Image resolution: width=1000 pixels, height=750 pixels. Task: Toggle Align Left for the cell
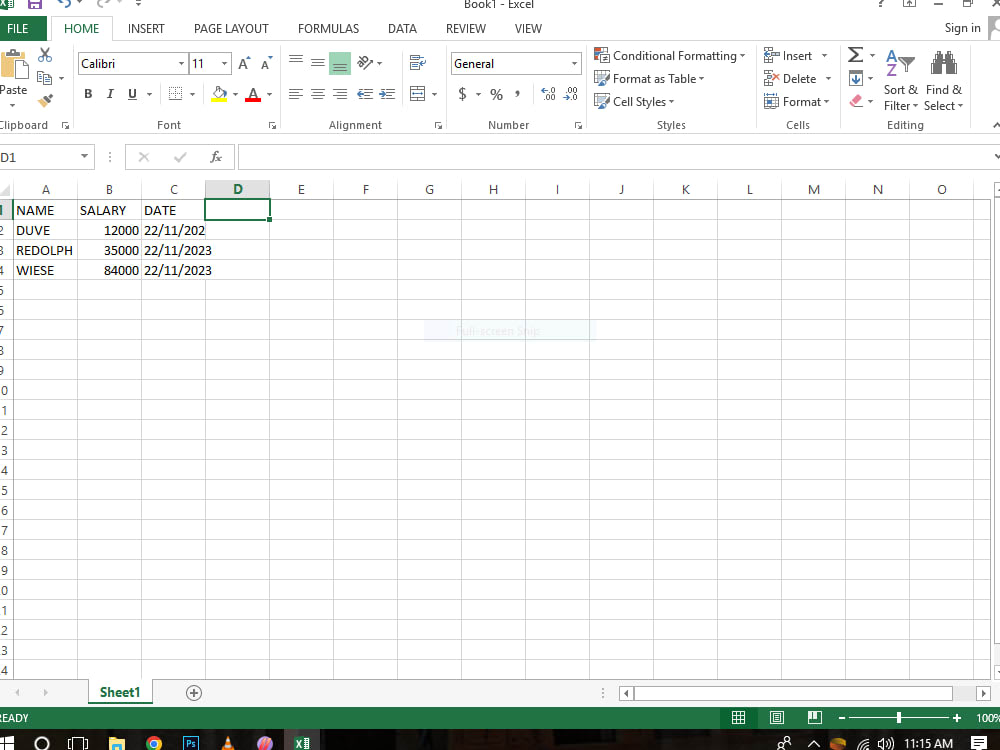(x=295, y=94)
